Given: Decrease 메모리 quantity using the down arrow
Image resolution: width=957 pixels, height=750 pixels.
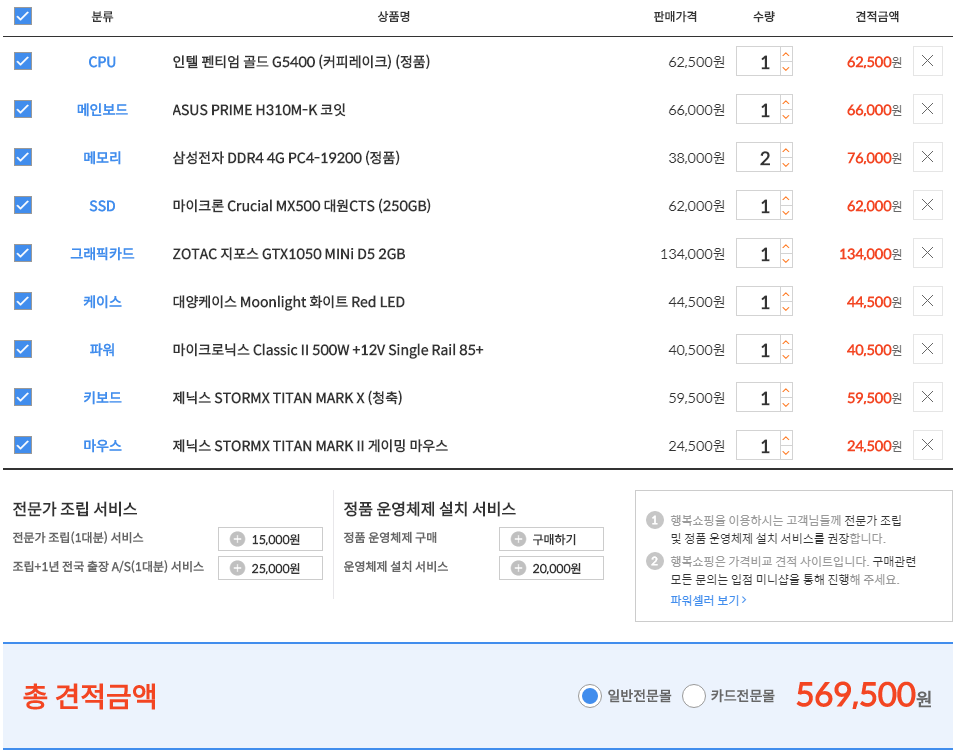Looking at the screenshot, I should coord(786,164).
